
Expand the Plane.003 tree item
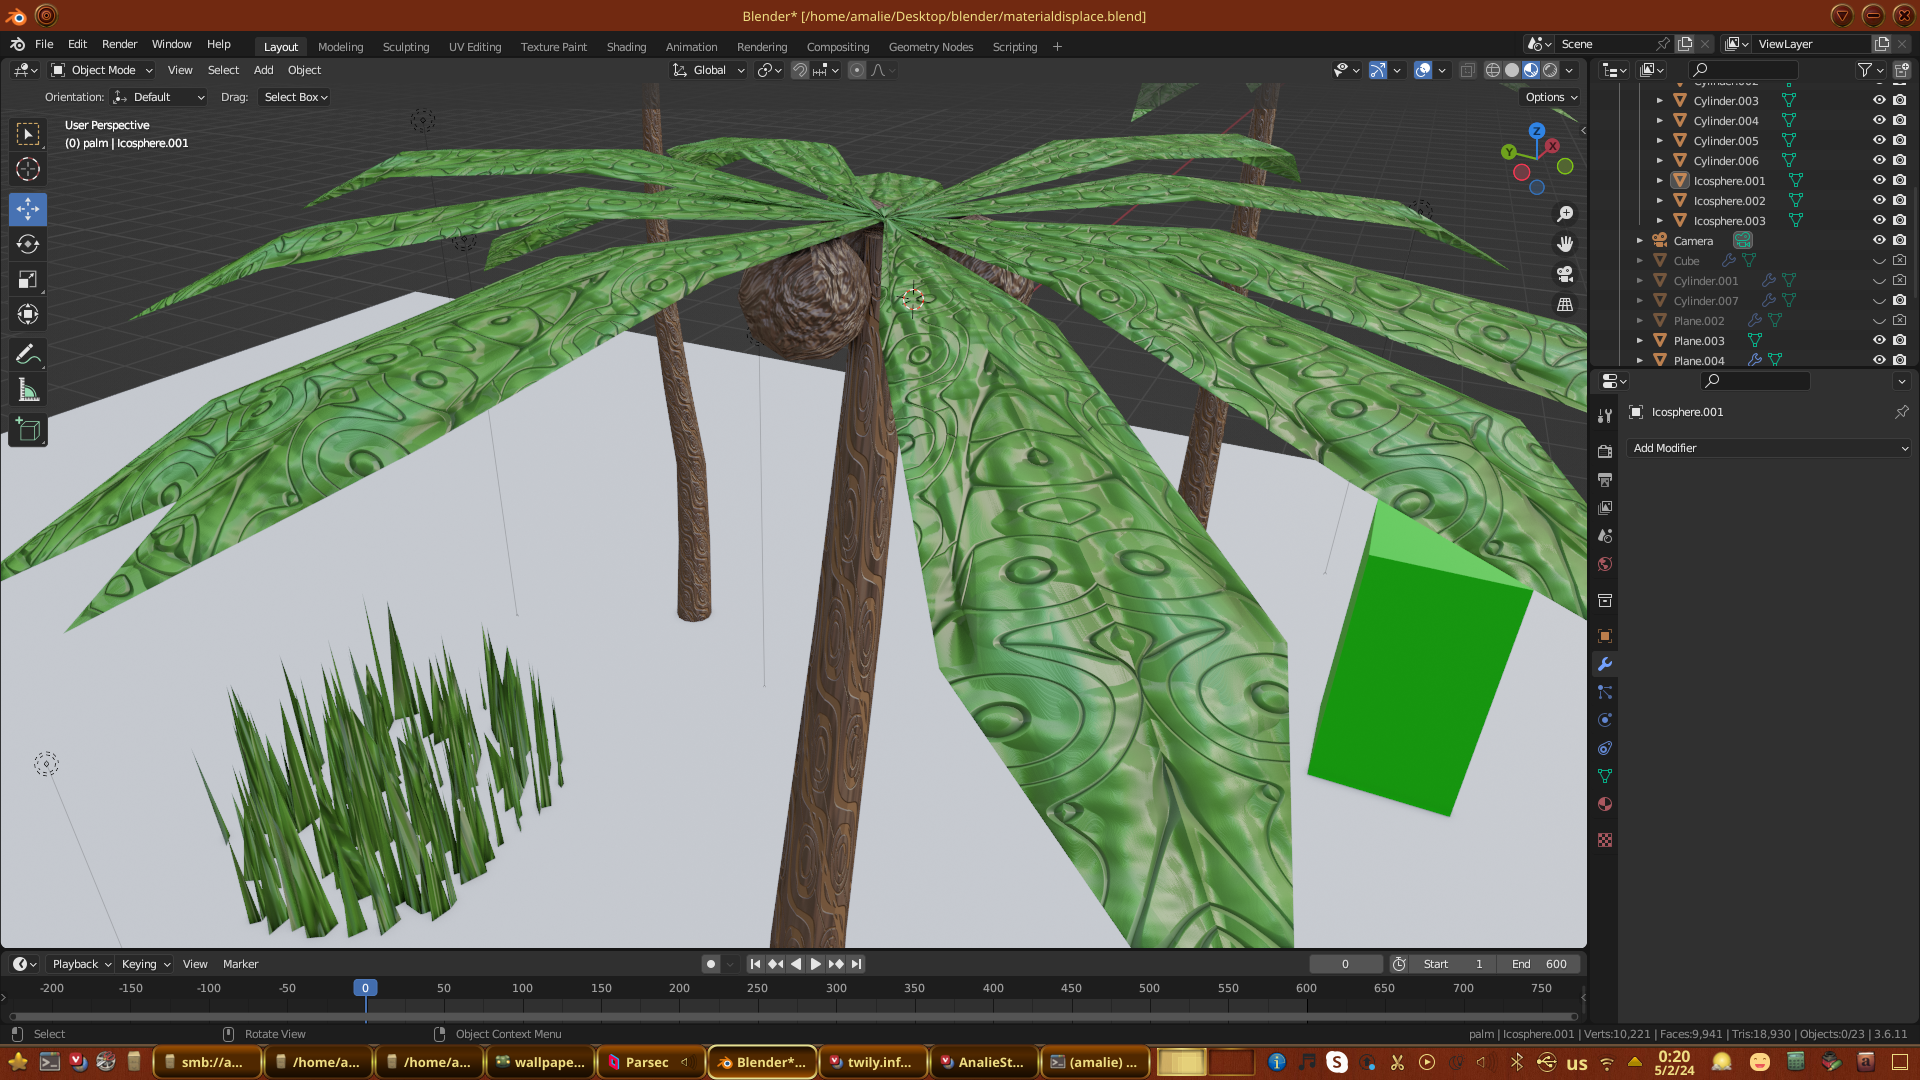tap(1640, 341)
